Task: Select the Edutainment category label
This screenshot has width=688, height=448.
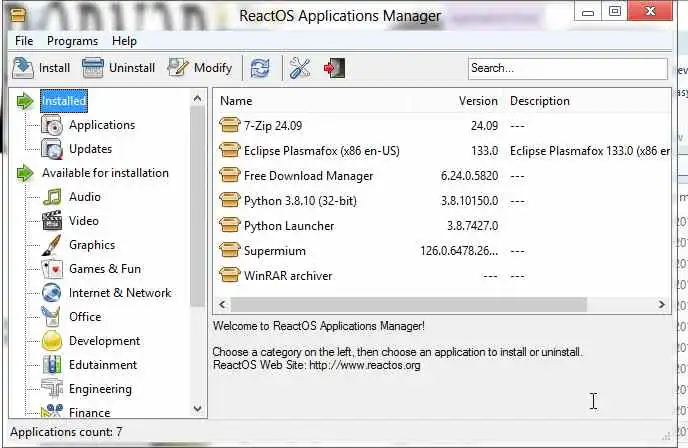Action: click(103, 365)
